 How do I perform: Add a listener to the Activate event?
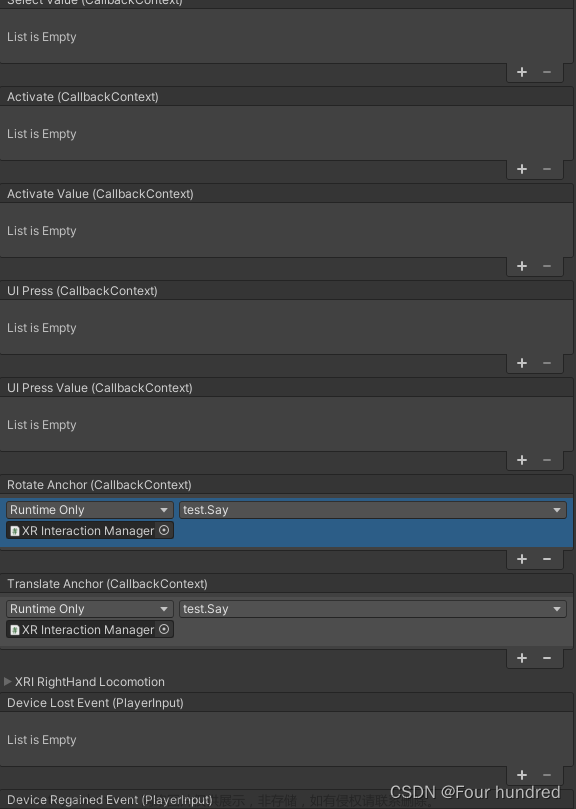520,168
